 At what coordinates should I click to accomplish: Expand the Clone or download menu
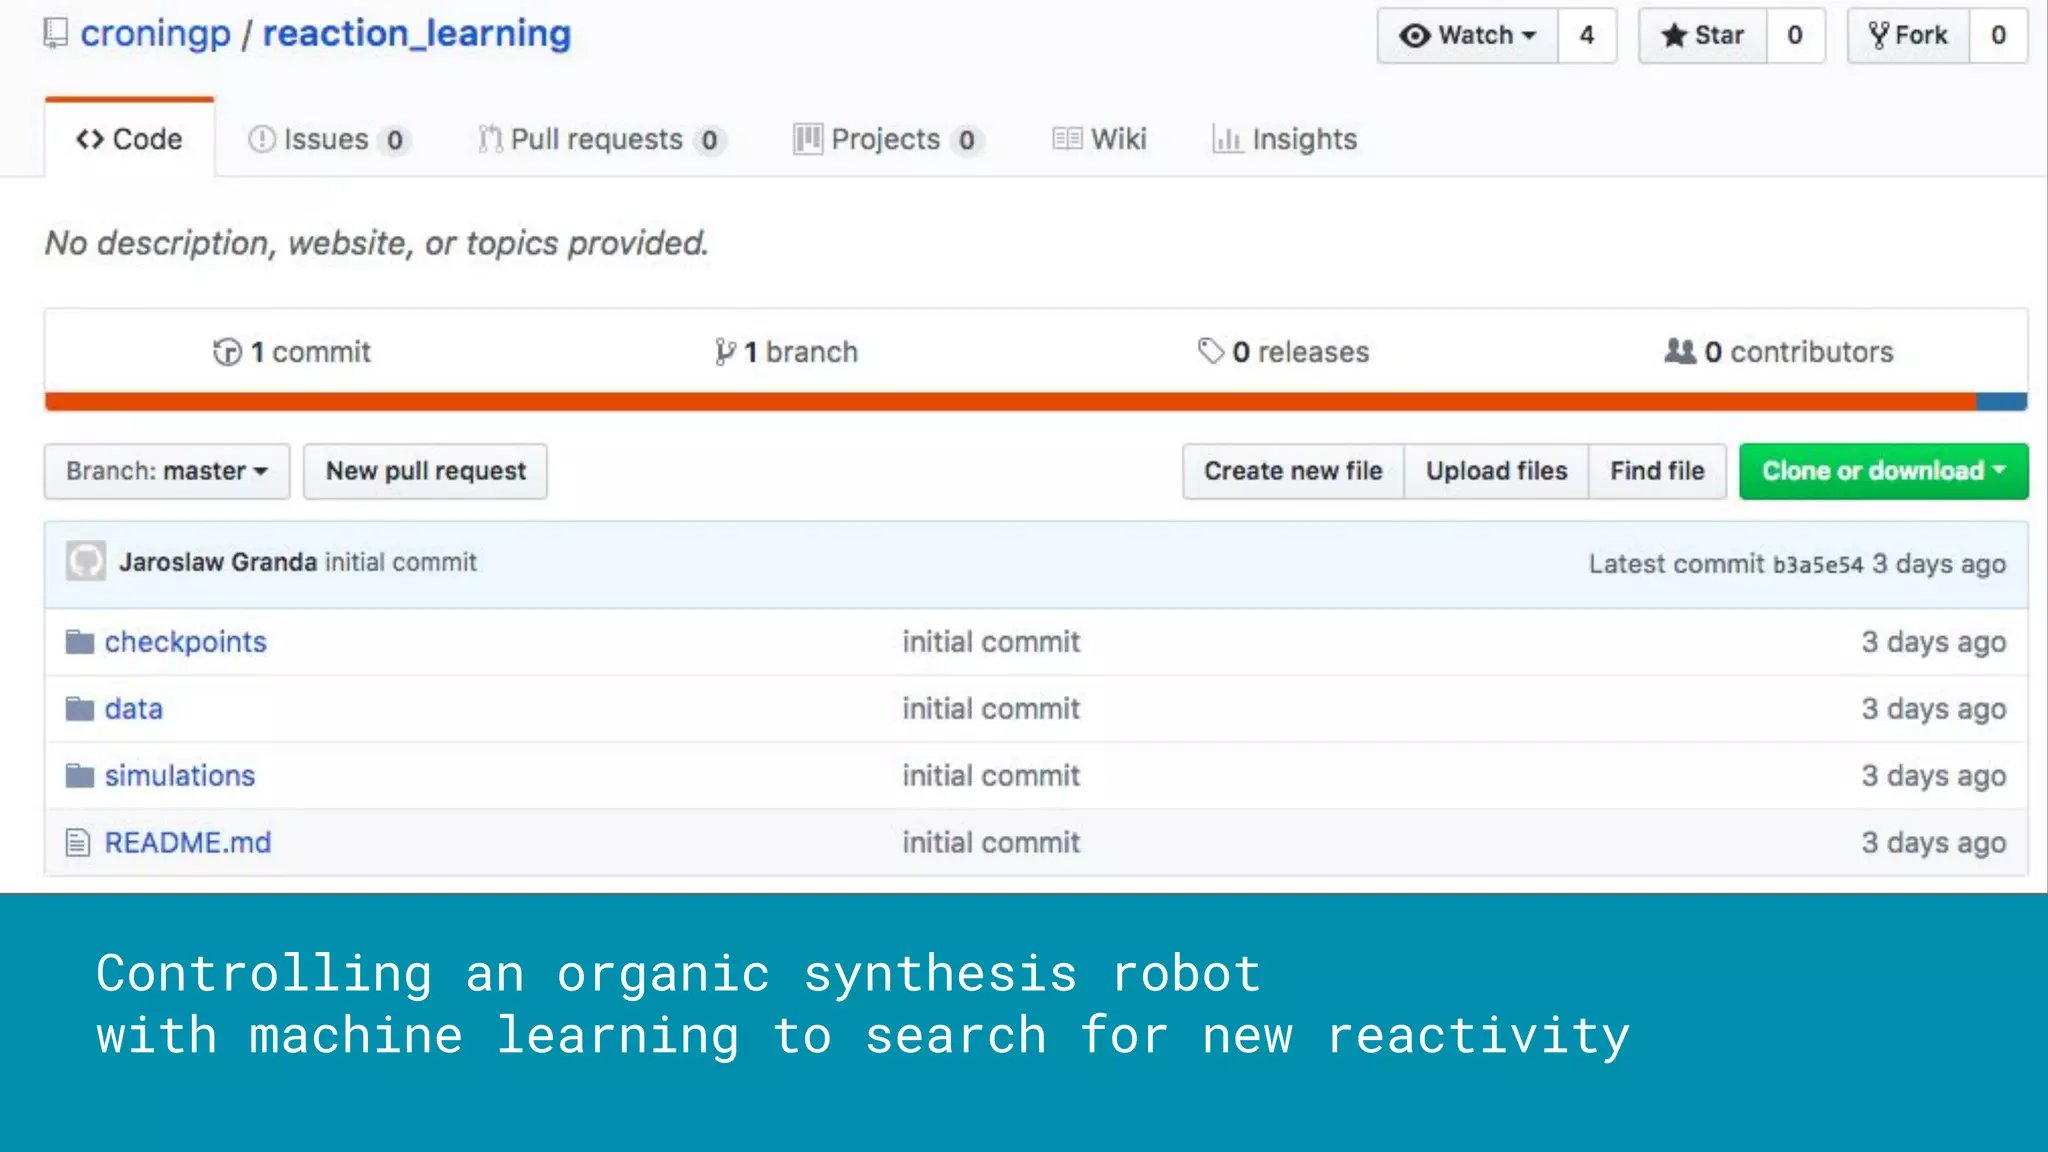point(1883,471)
